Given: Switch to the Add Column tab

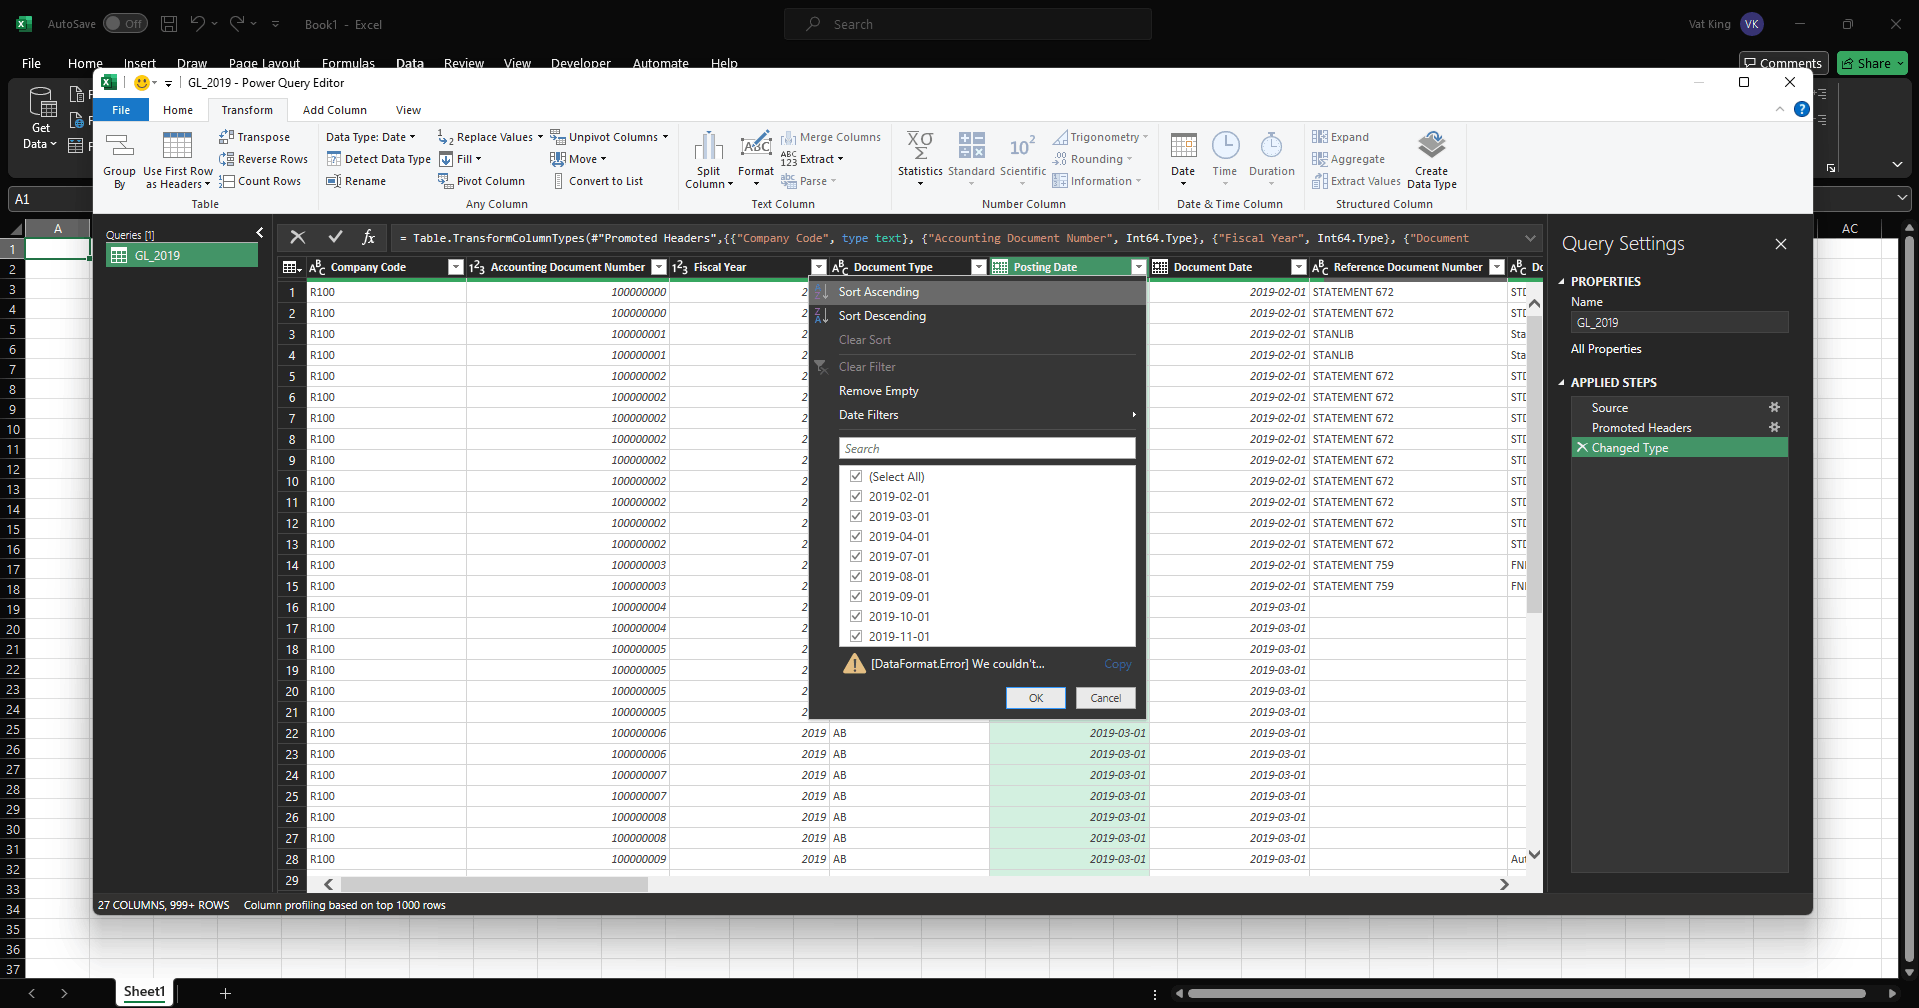Looking at the screenshot, I should point(335,110).
